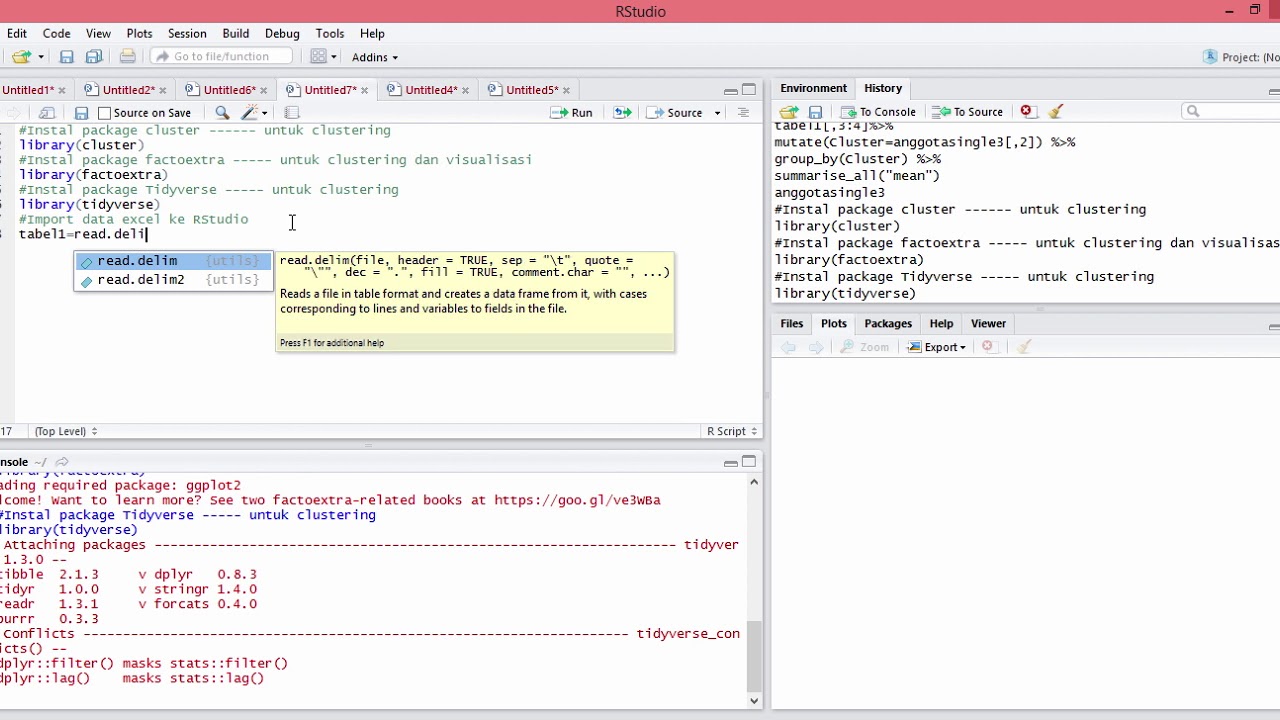Compile report notebook icon in the editor
This screenshot has height=720, width=1280.
[292, 113]
